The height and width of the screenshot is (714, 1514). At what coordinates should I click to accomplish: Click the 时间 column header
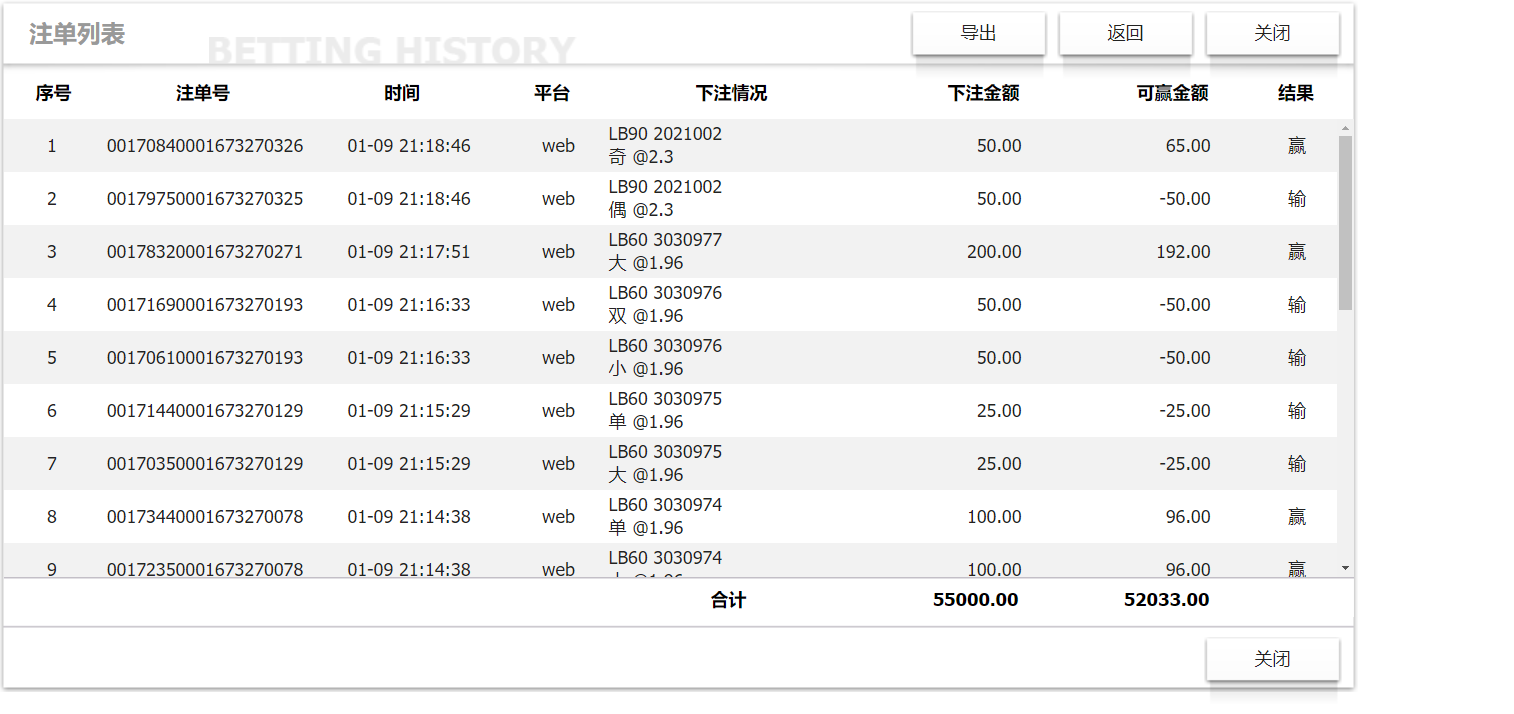tap(402, 93)
